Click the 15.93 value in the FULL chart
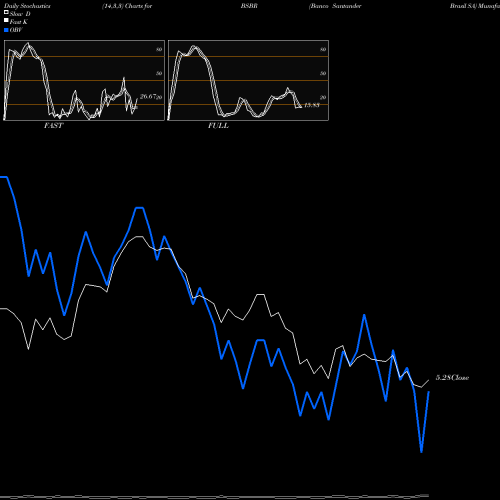 click(x=312, y=105)
